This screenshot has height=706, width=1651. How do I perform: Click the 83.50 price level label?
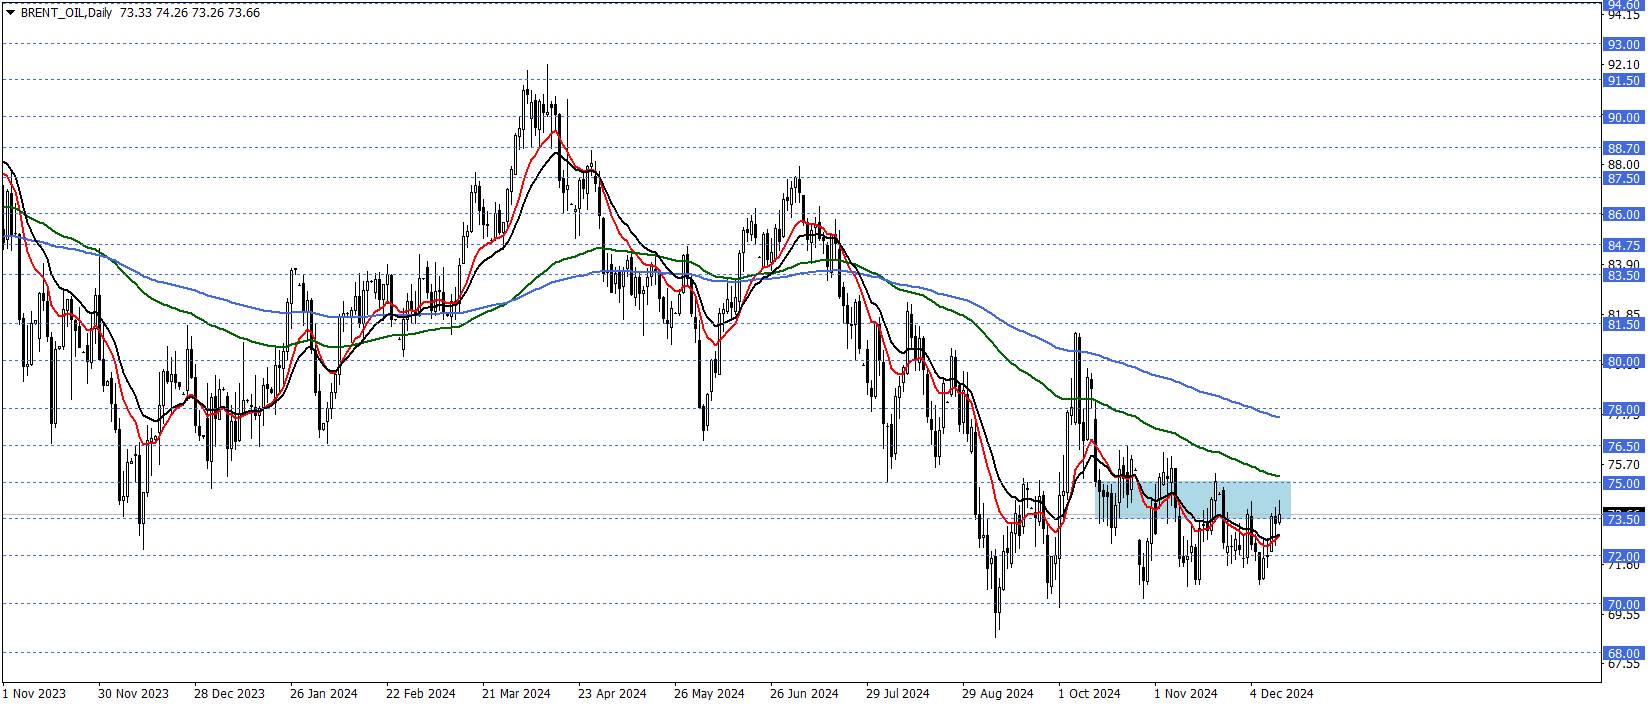pos(1623,275)
